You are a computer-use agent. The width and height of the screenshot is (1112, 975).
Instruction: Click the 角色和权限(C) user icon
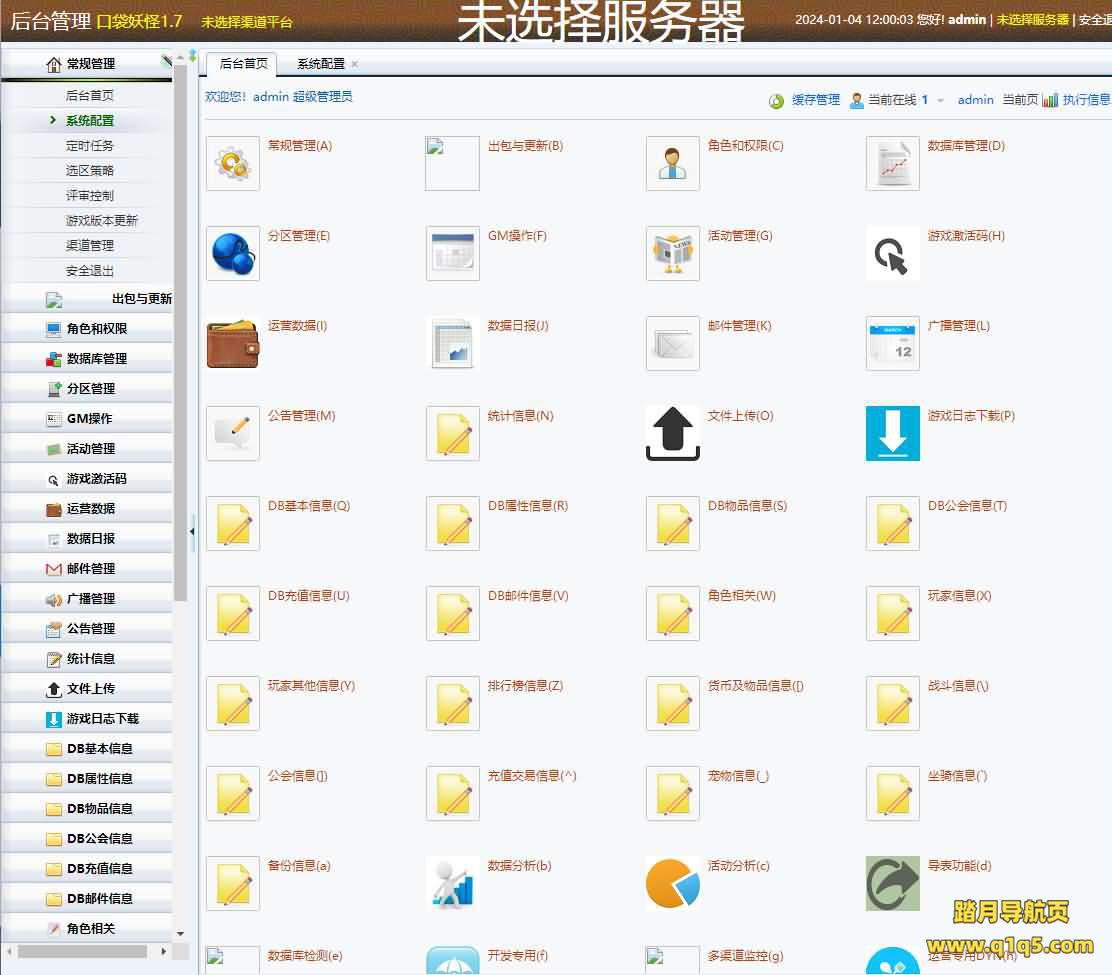tap(673, 164)
